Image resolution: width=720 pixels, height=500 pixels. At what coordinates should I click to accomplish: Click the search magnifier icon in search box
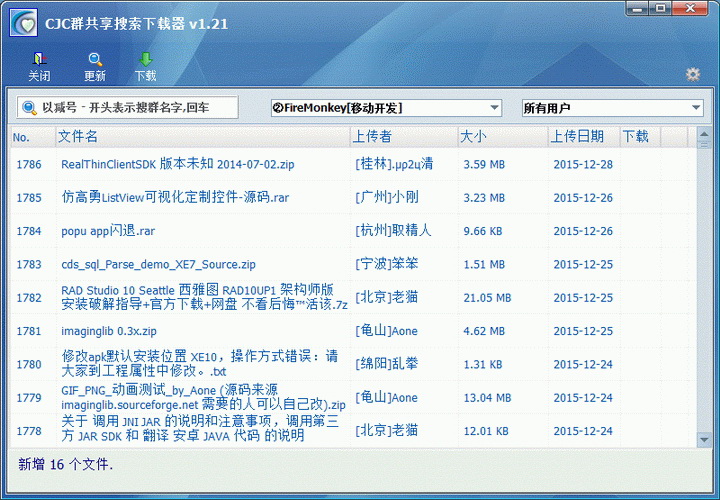[29, 108]
